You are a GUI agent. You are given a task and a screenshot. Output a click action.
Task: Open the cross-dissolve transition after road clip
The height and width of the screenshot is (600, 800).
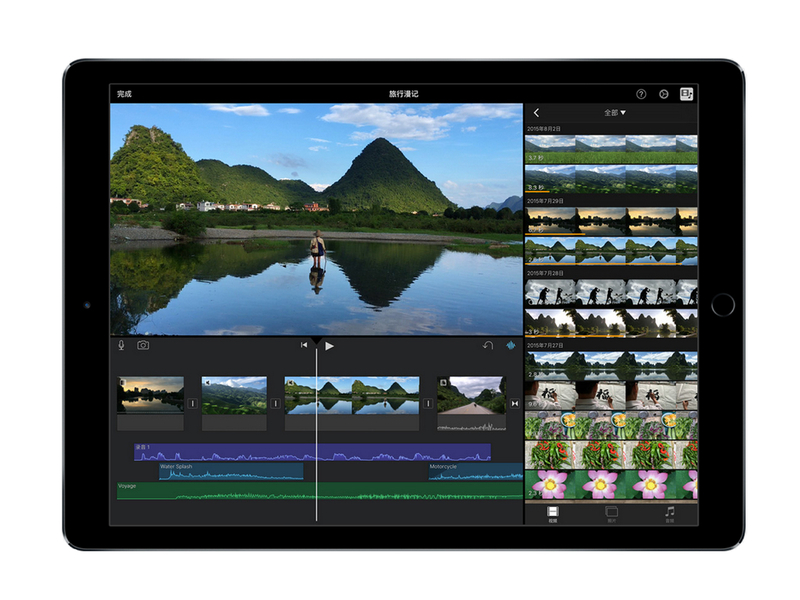point(515,404)
